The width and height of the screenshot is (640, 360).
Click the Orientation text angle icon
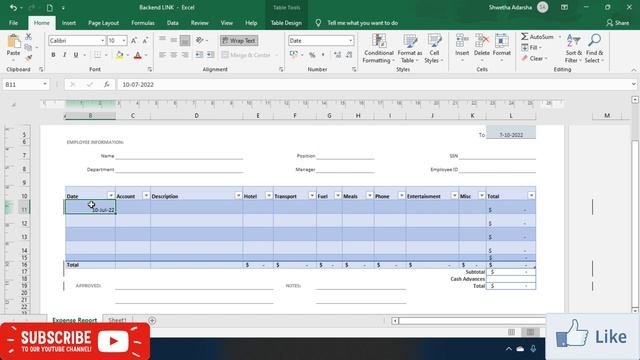pos(200,40)
